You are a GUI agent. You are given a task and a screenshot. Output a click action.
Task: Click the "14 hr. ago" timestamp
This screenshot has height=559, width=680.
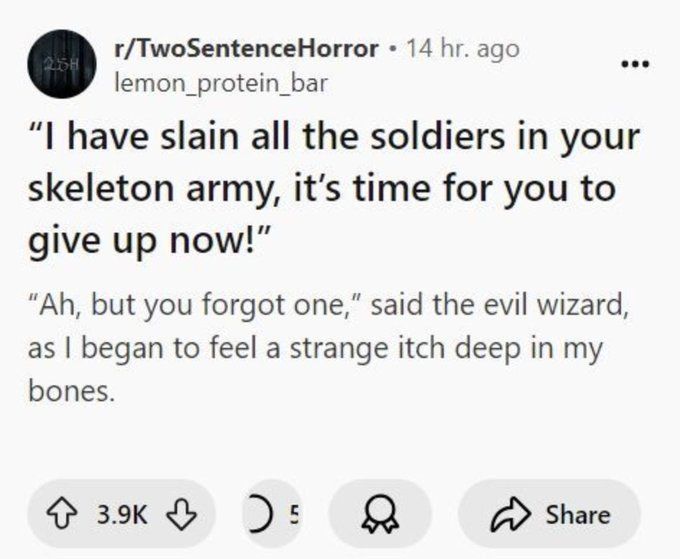coord(463,48)
